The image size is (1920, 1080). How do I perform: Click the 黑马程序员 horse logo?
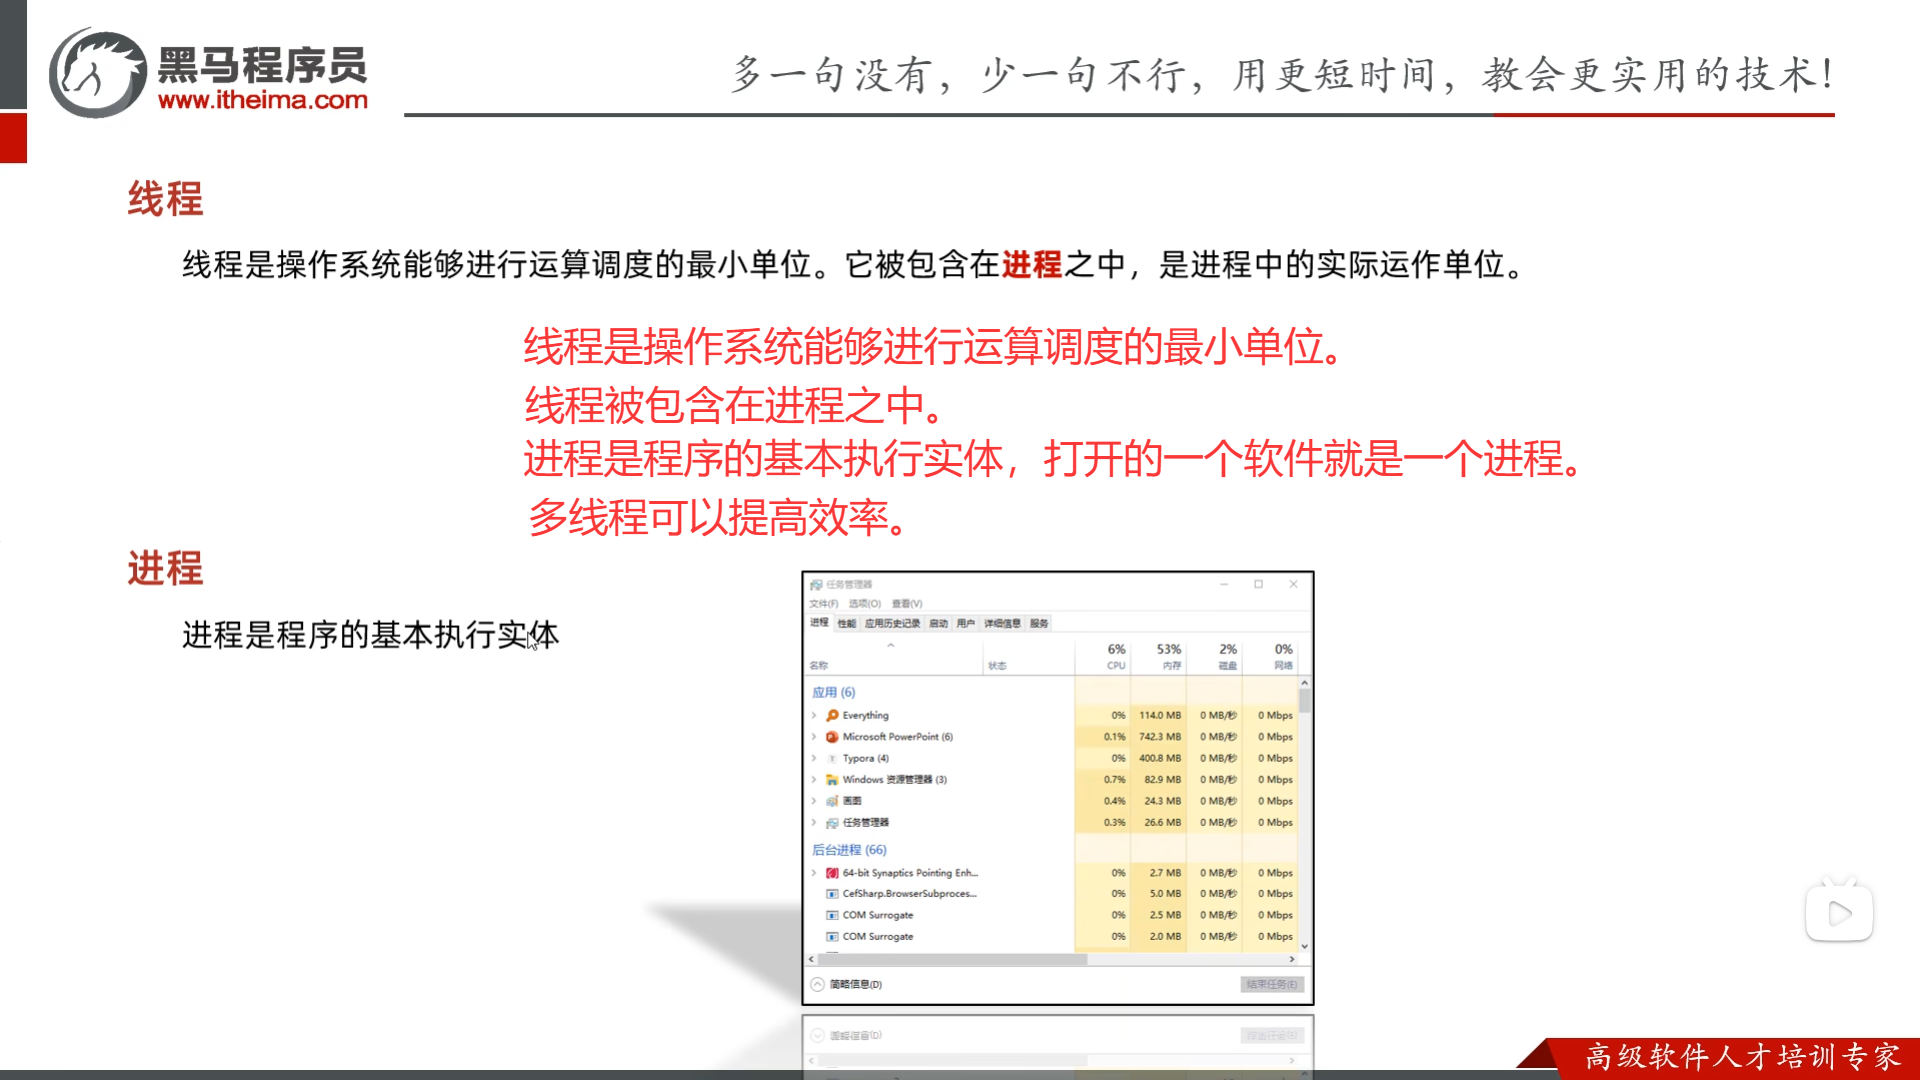click(98, 74)
